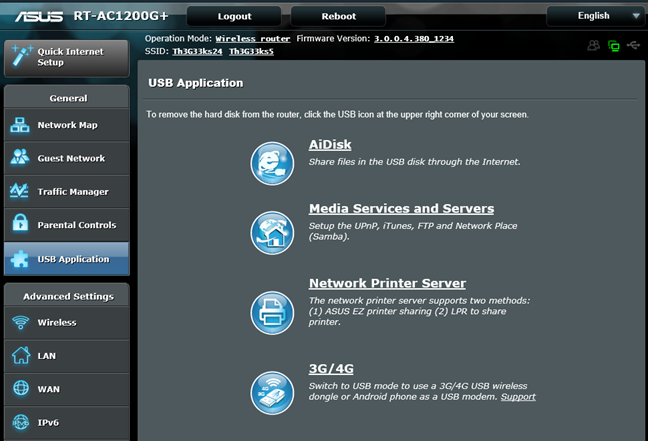Image resolution: width=648 pixels, height=441 pixels.
Task: Click the Support link in 3G/4G description
Action: [518, 397]
